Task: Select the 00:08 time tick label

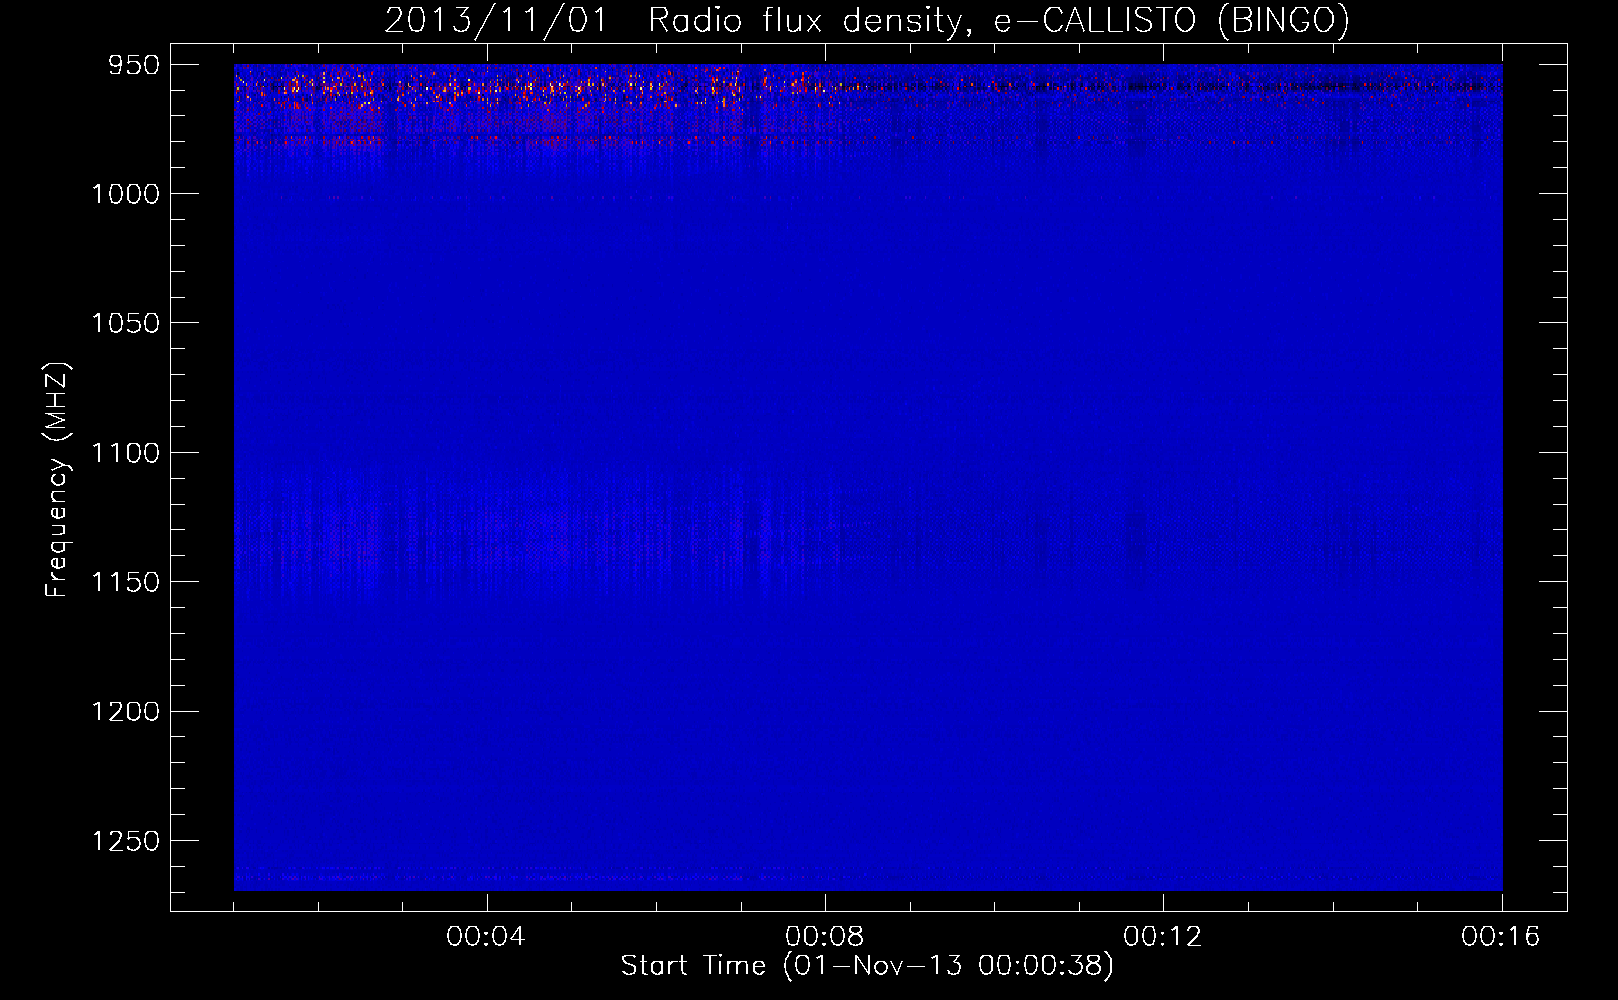Action: pos(825,937)
